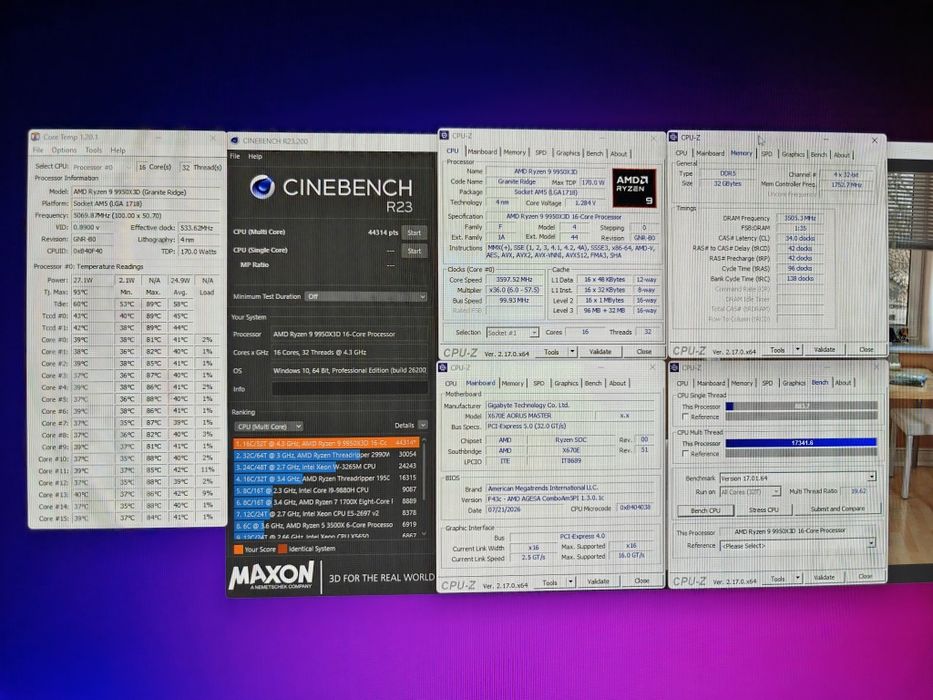Click the MAXON logo in Cinebench
Screen dimensions: 933x700
tap(271, 576)
